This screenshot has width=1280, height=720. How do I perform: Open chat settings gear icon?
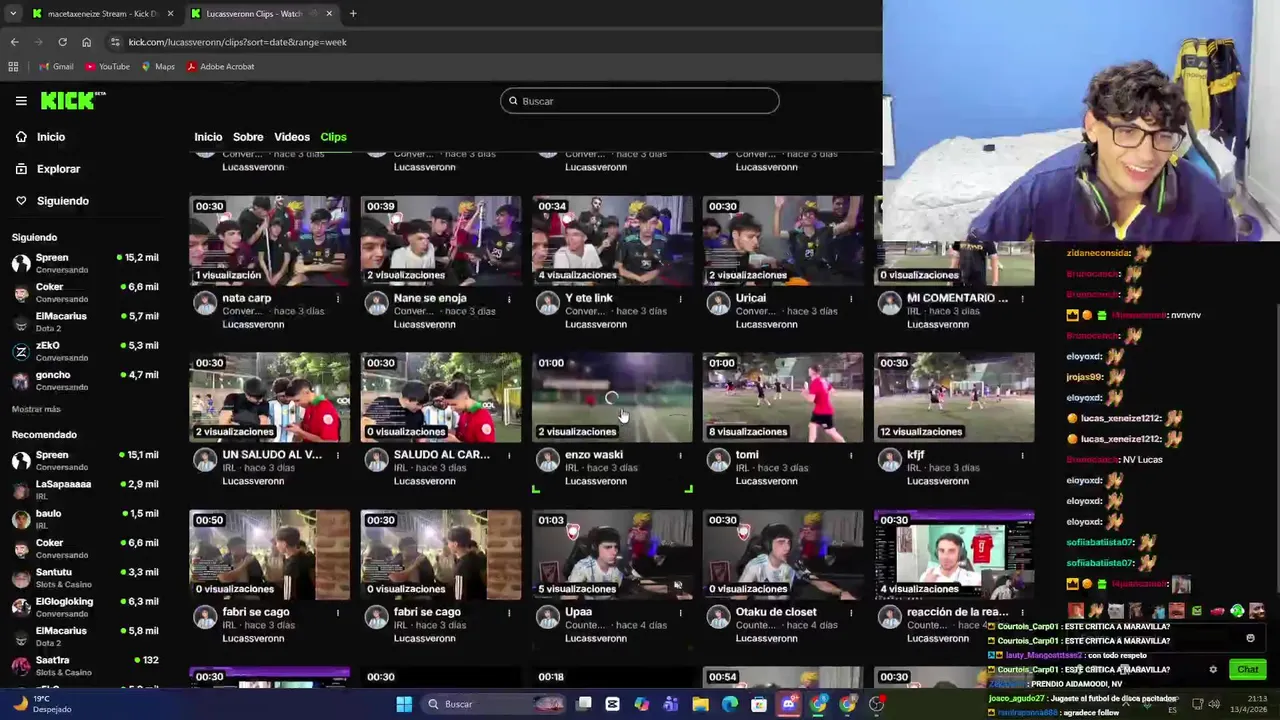pos(1213,669)
